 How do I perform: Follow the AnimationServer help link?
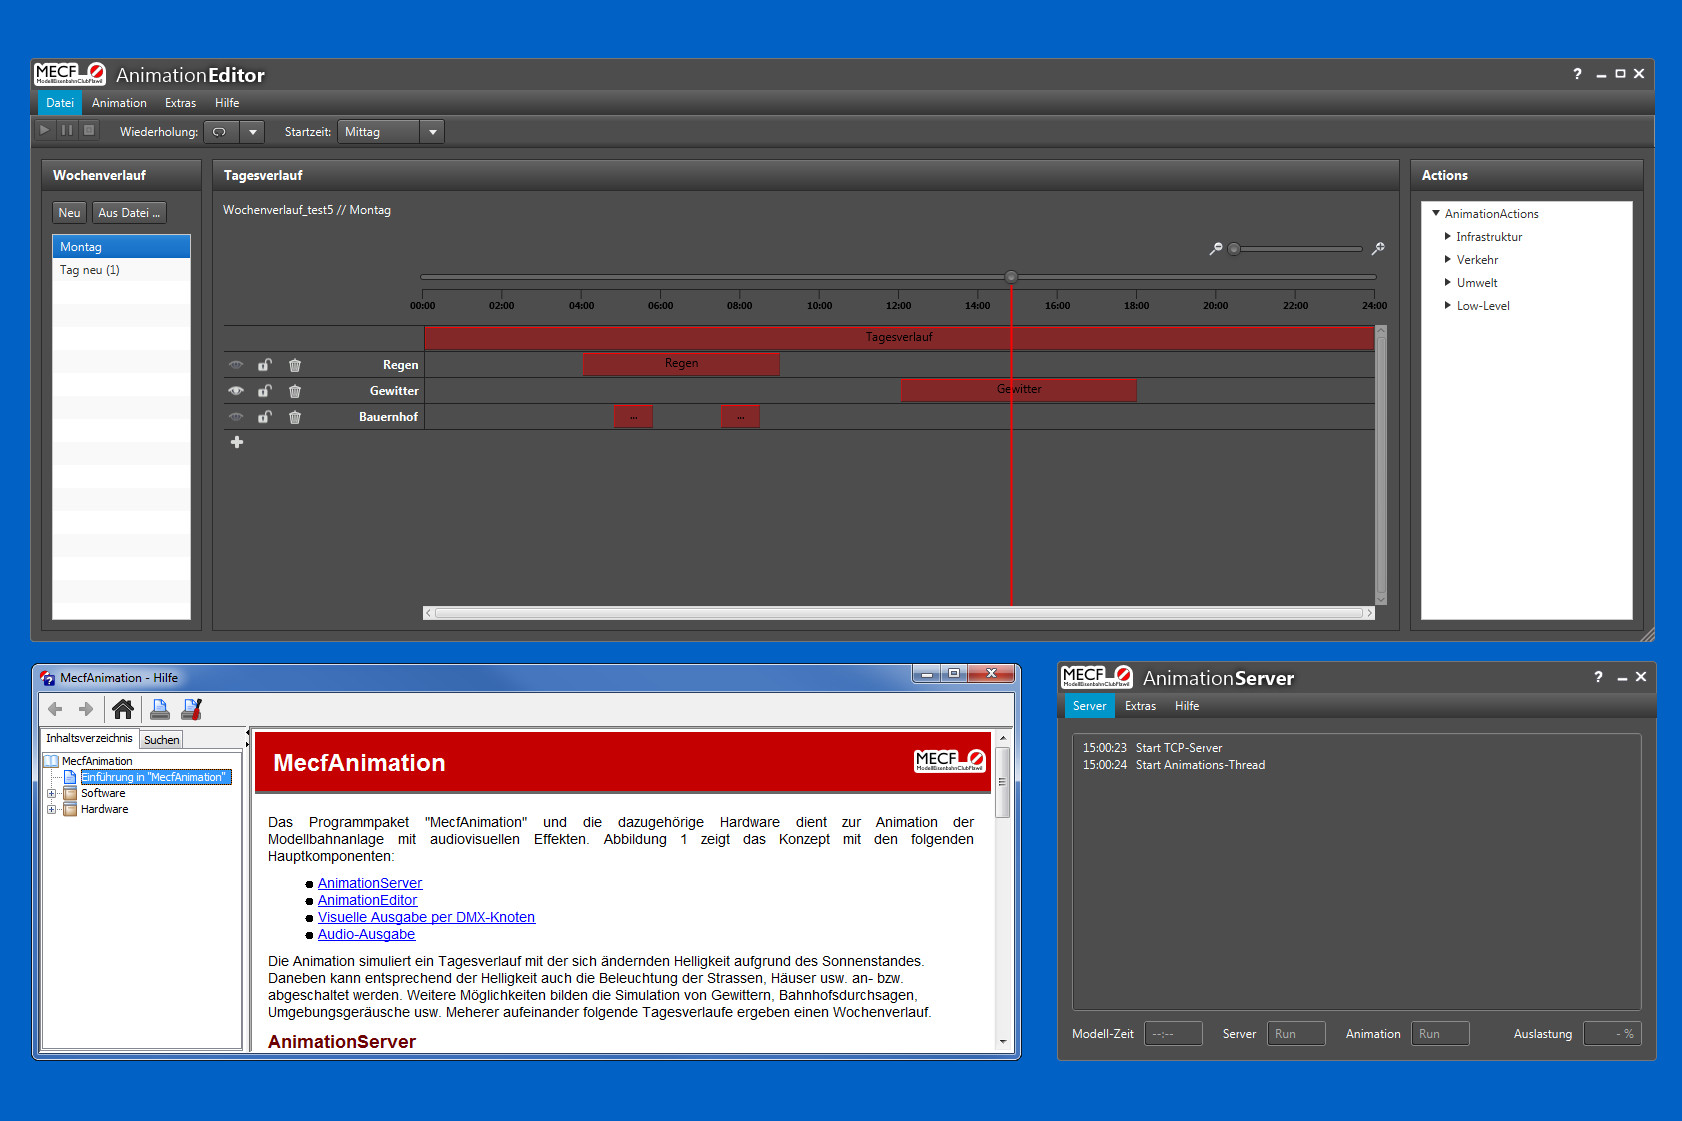point(370,883)
